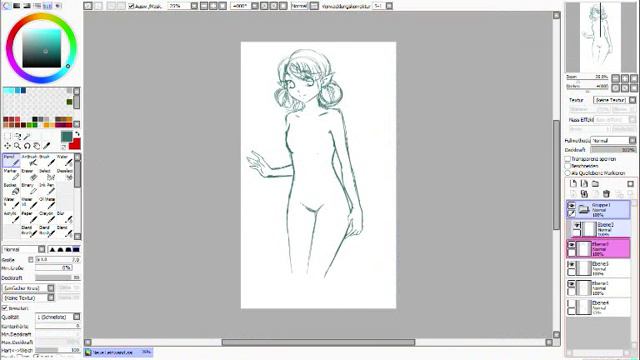Select the eyedropper color picker tool
The image size is (640, 360).
tap(47, 146)
